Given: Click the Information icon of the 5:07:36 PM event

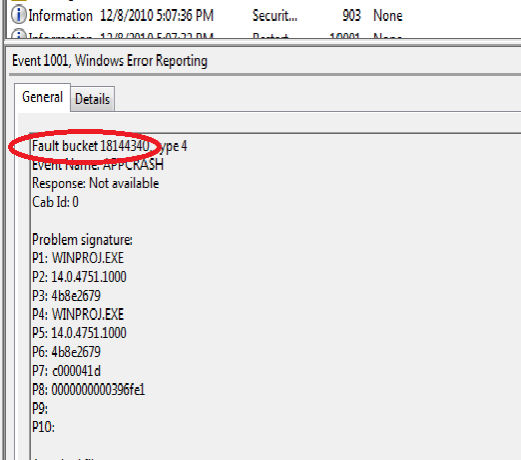Looking at the screenshot, I should coord(19,15).
